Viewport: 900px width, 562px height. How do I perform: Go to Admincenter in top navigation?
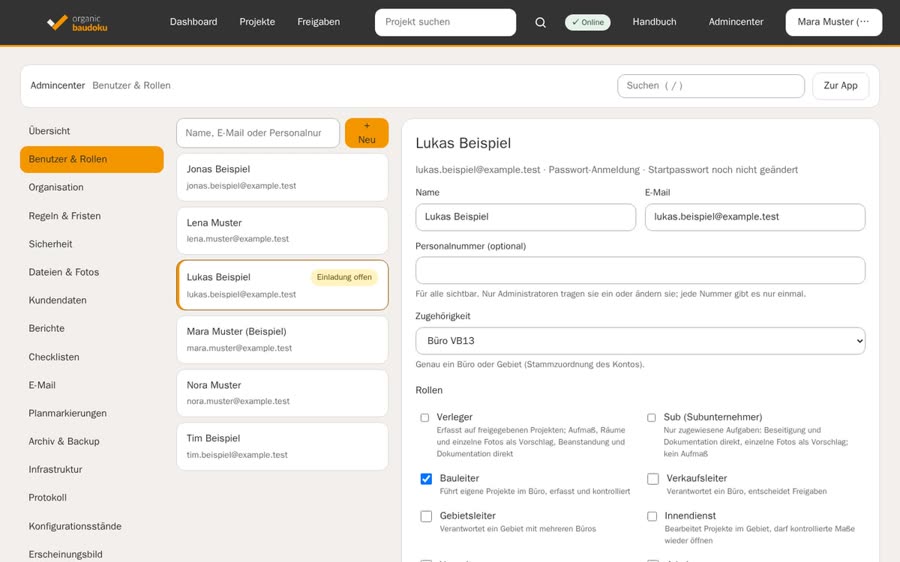(x=736, y=22)
